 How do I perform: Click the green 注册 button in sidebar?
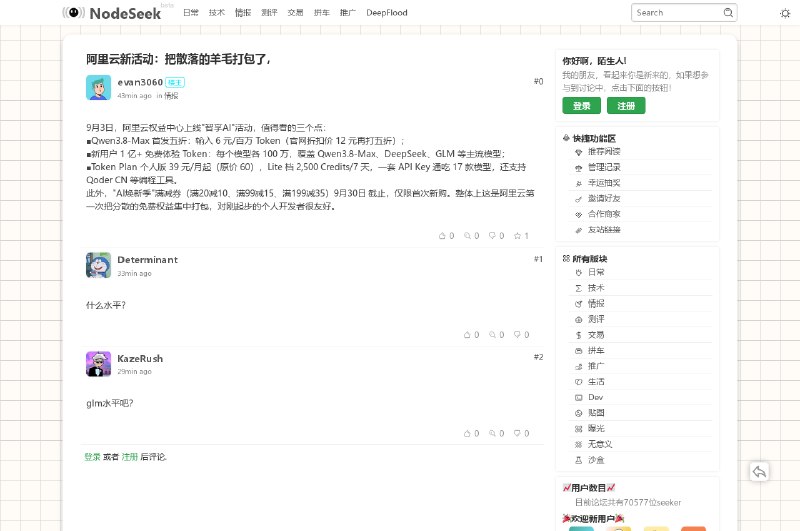pos(626,106)
